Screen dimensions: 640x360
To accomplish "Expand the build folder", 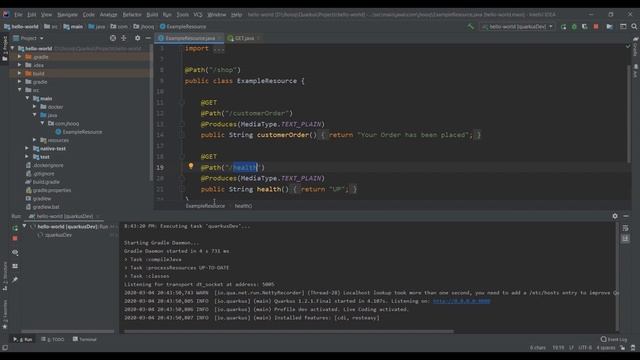I will [x=20, y=73].
